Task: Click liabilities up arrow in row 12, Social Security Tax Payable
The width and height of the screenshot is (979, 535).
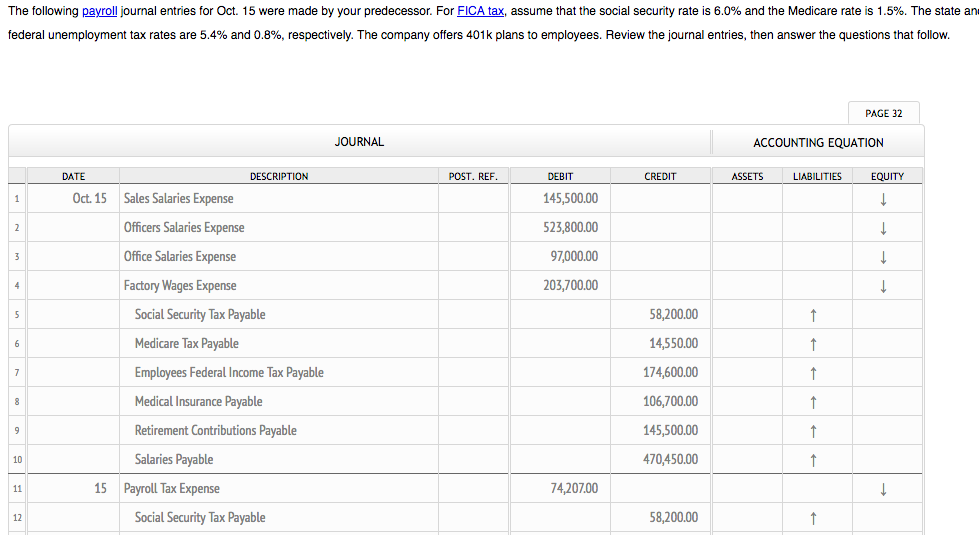Action: point(813,518)
